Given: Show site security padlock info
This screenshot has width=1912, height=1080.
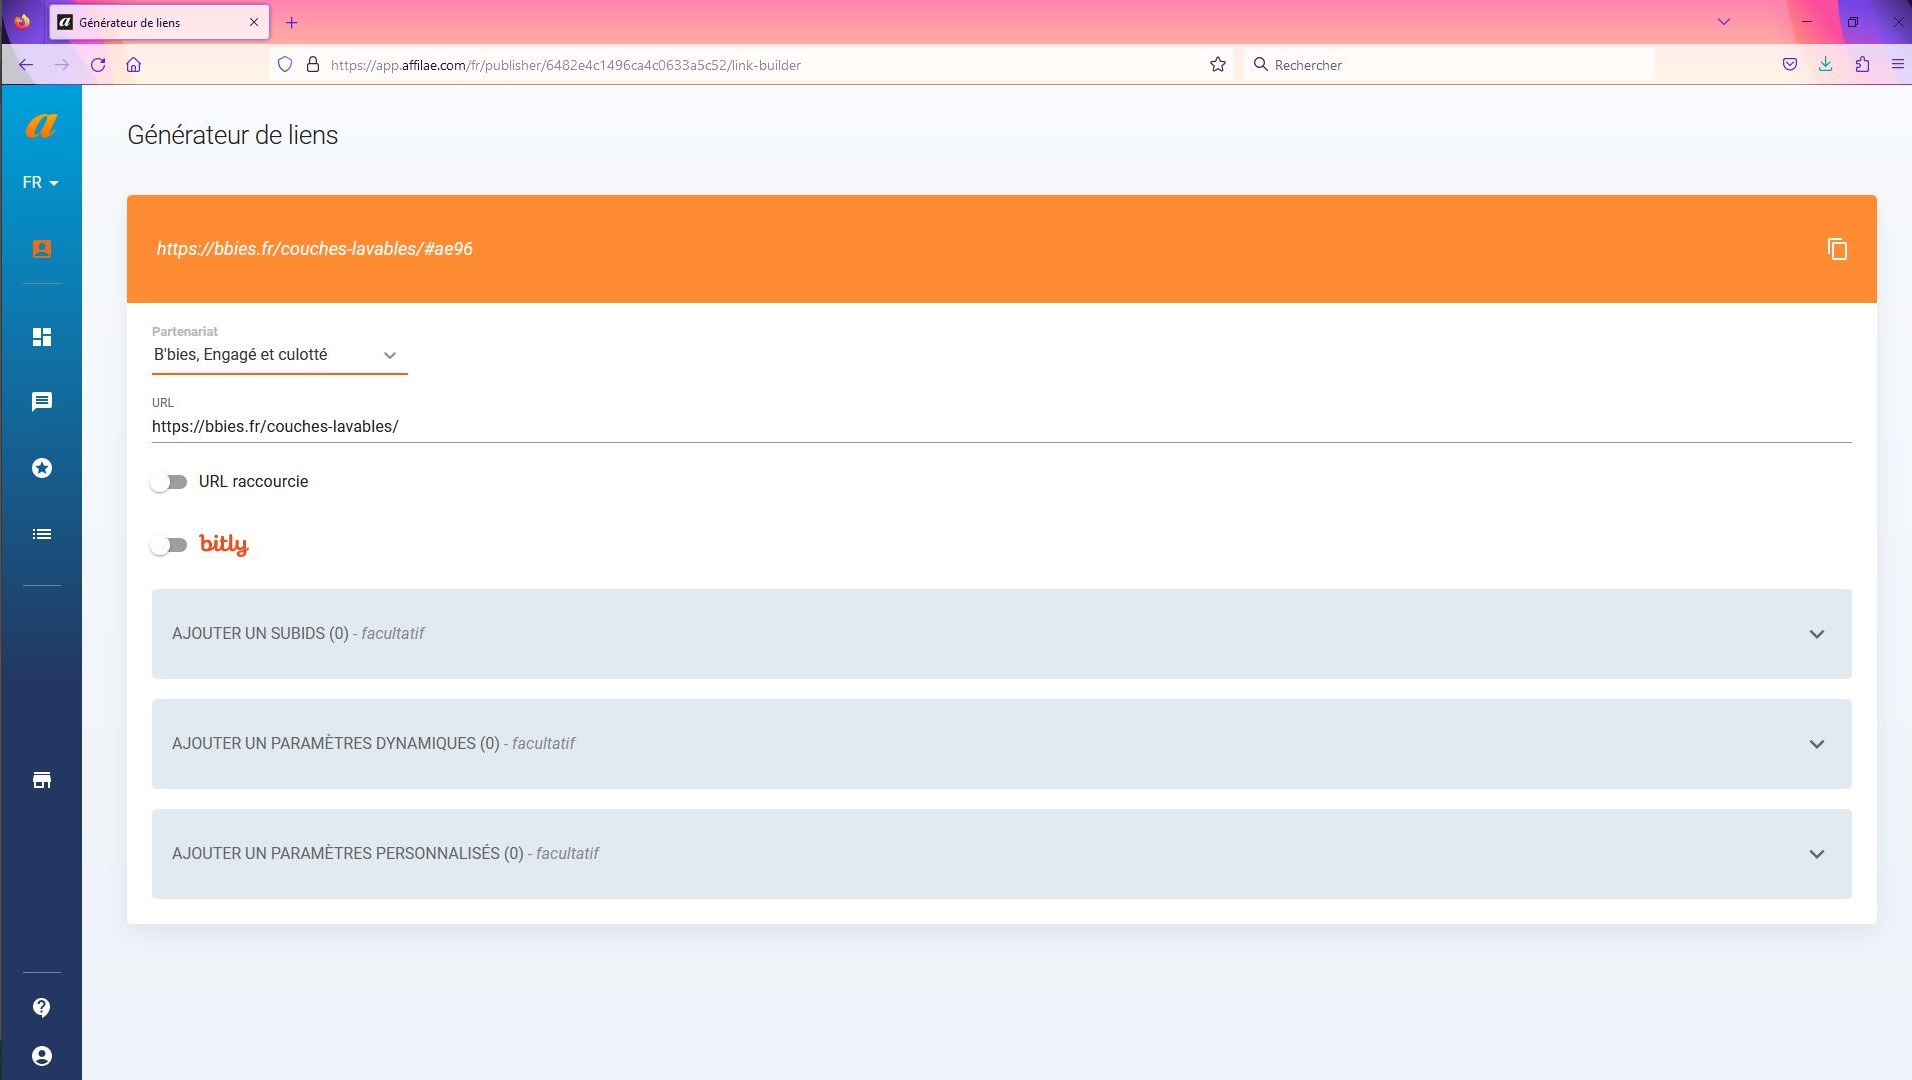Looking at the screenshot, I should [x=313, y=65].
